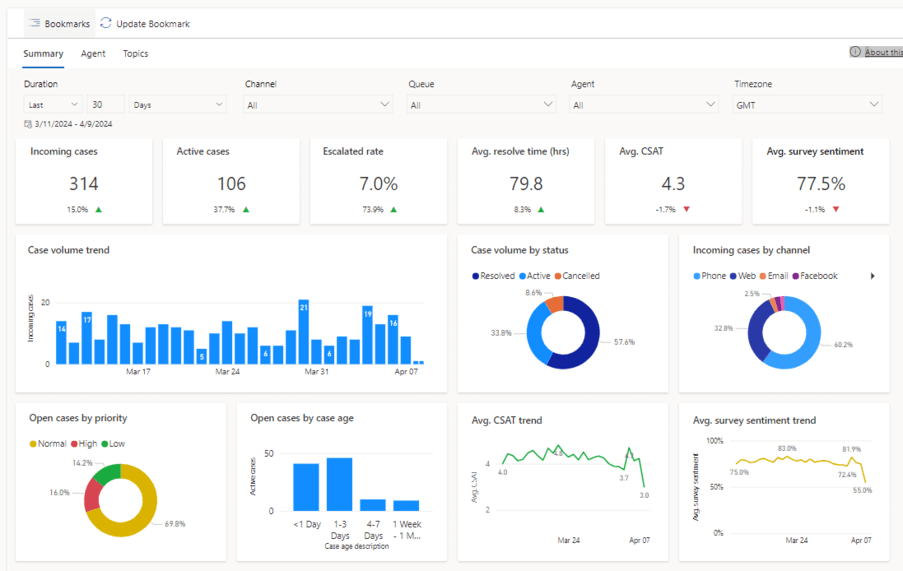The height and width of the screenshot is (571, 903).
Task: Click the duration number field showing 30
Action: click(105, 104)
